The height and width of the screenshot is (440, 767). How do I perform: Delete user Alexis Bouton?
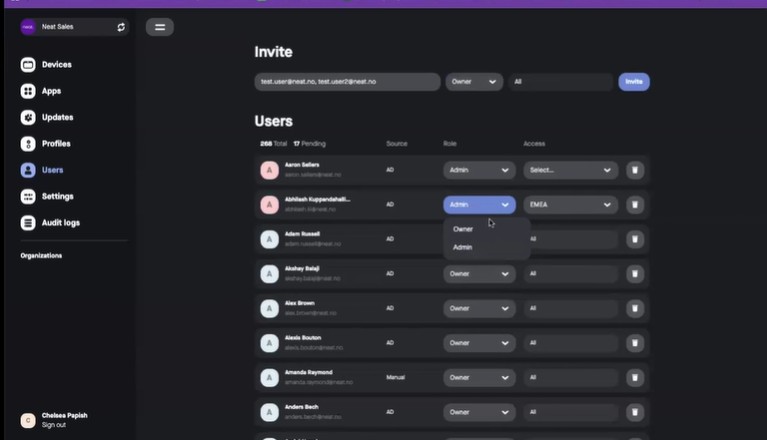pyautogui.click(x=635, y=343)
